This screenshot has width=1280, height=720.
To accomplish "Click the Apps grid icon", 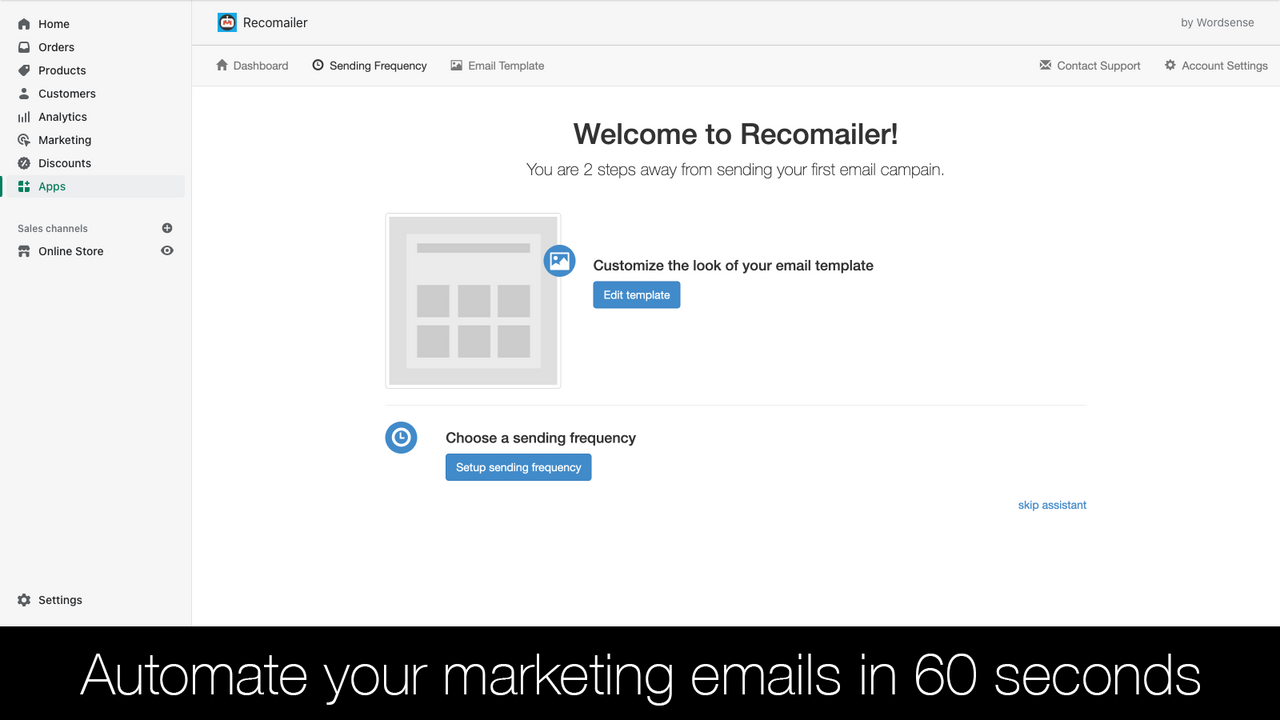I will coord(24,186).
